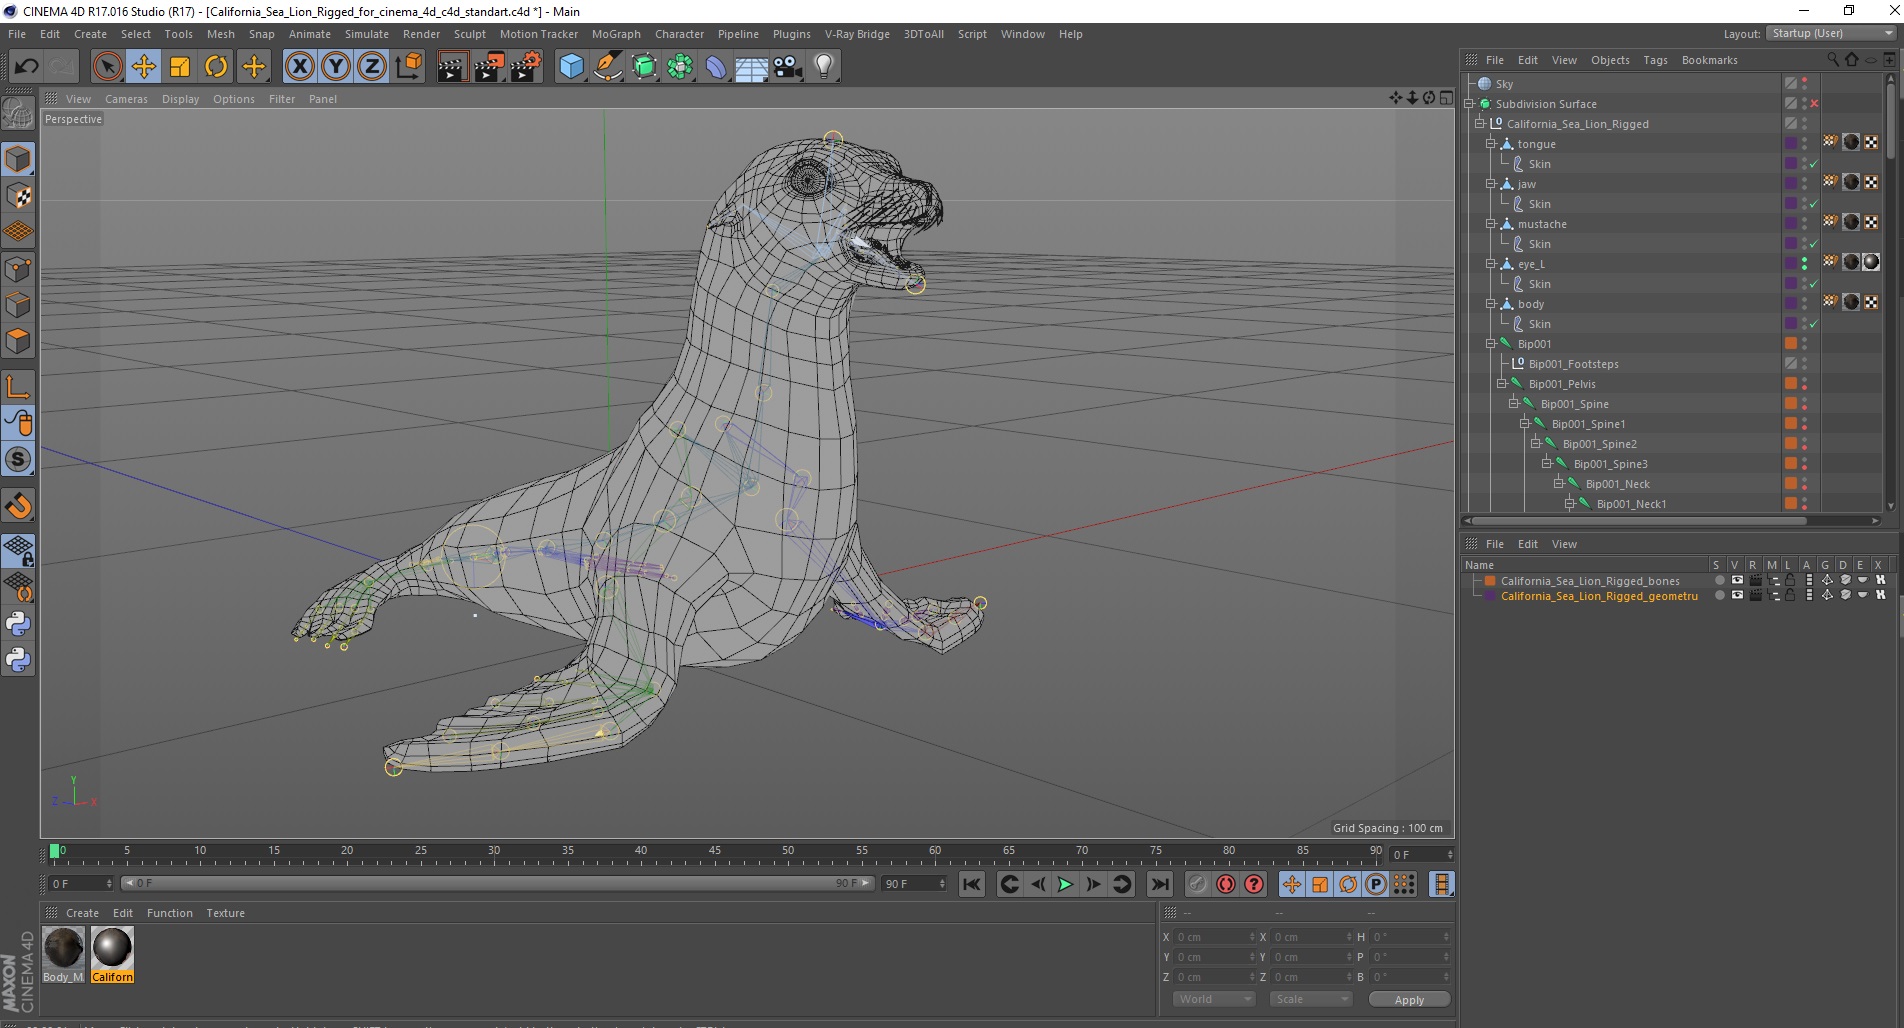Screen dimensions: 1904x1028
Task: Click the Bend deformer icon
Action: coord(716,67)
